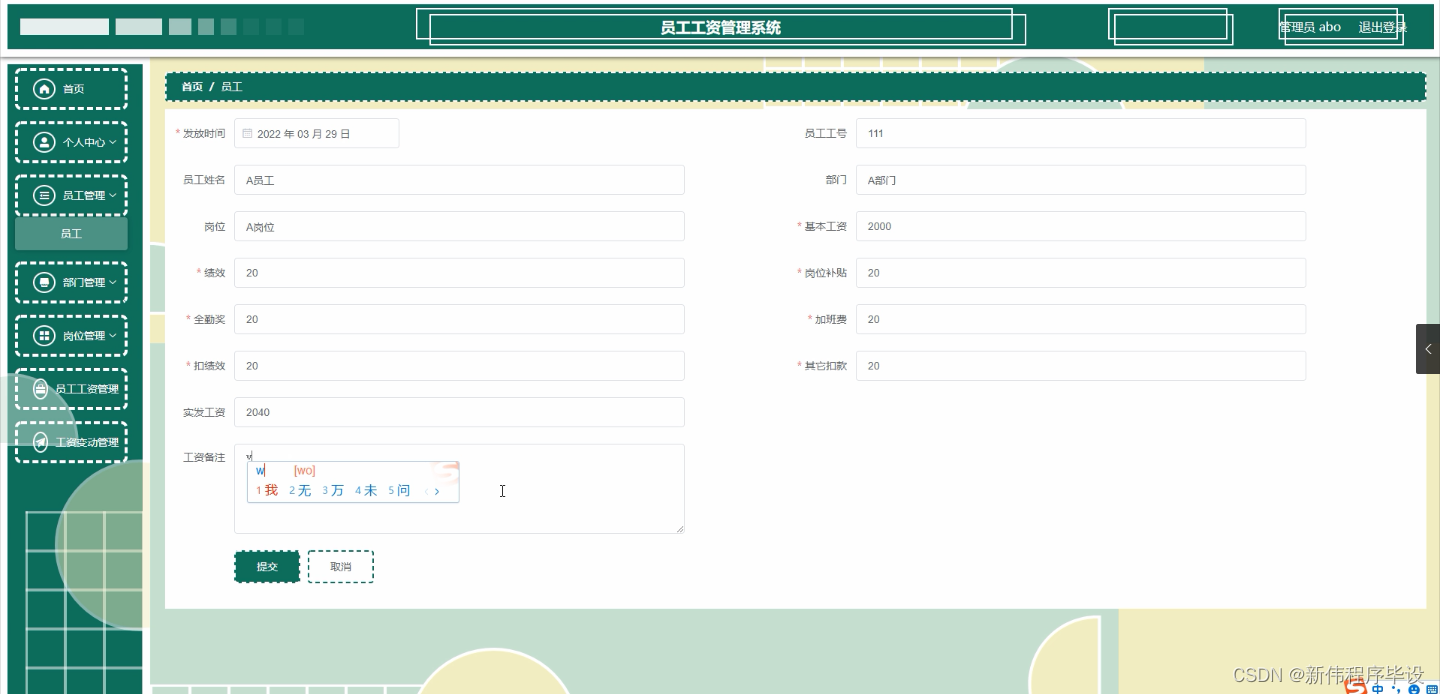Show next IME candidate page arrow

(x=437, y=491)
